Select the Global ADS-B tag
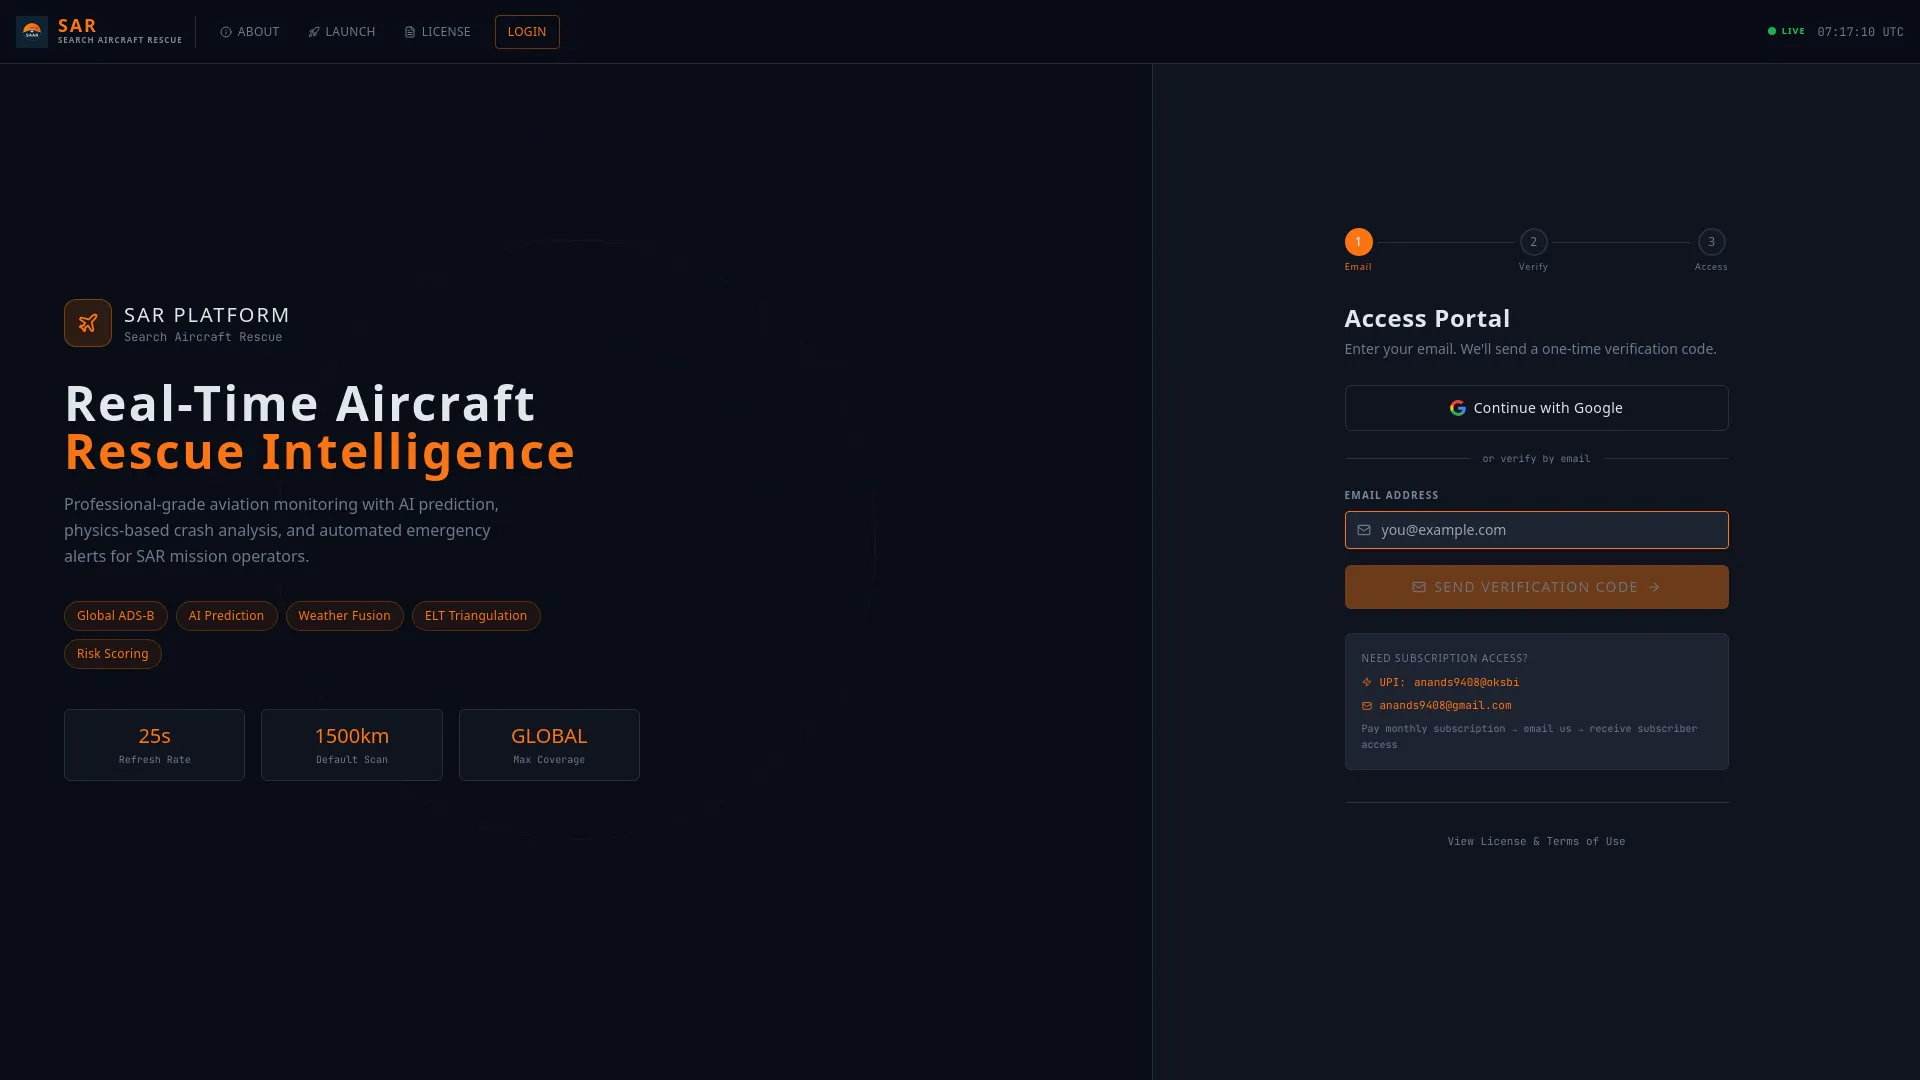Image resolution: width=1920 pixels, height=1080 pixels. [x=116, y=616]
